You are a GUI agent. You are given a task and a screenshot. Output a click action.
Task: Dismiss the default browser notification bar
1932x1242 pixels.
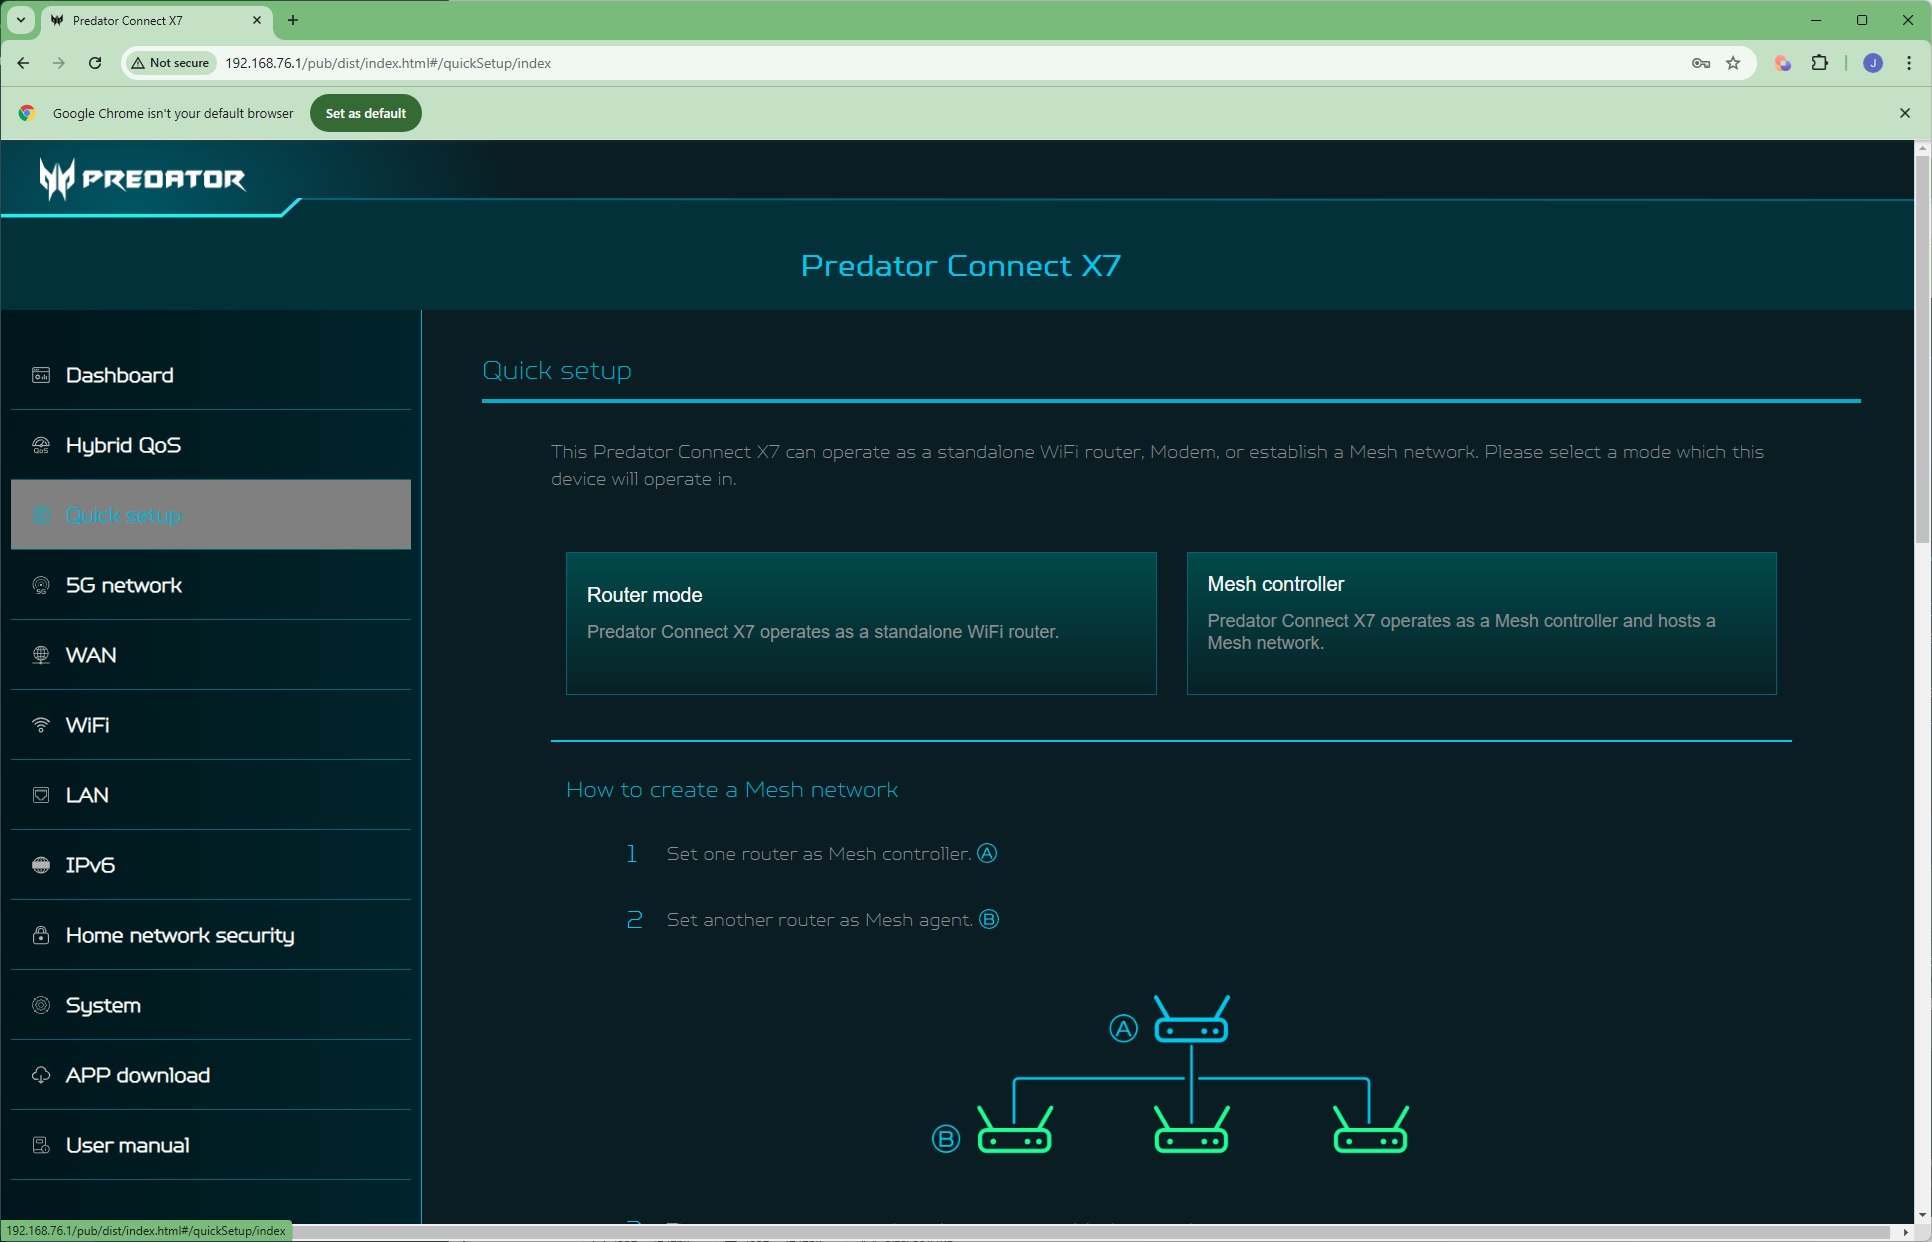1904,113
